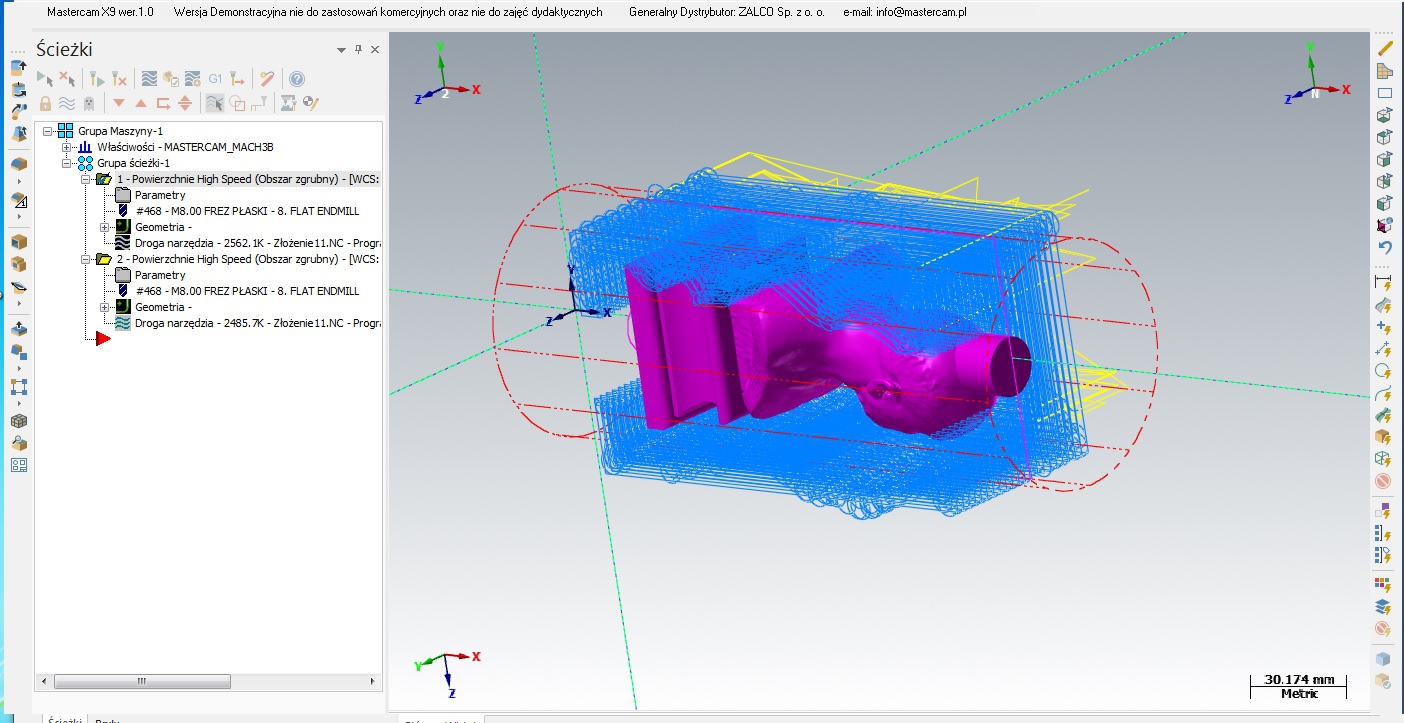Collapse operation 2 Powierzchnie High Speed
This screenshot has width=1404, height=723.
pyautogui.click(x=86, y=259)
